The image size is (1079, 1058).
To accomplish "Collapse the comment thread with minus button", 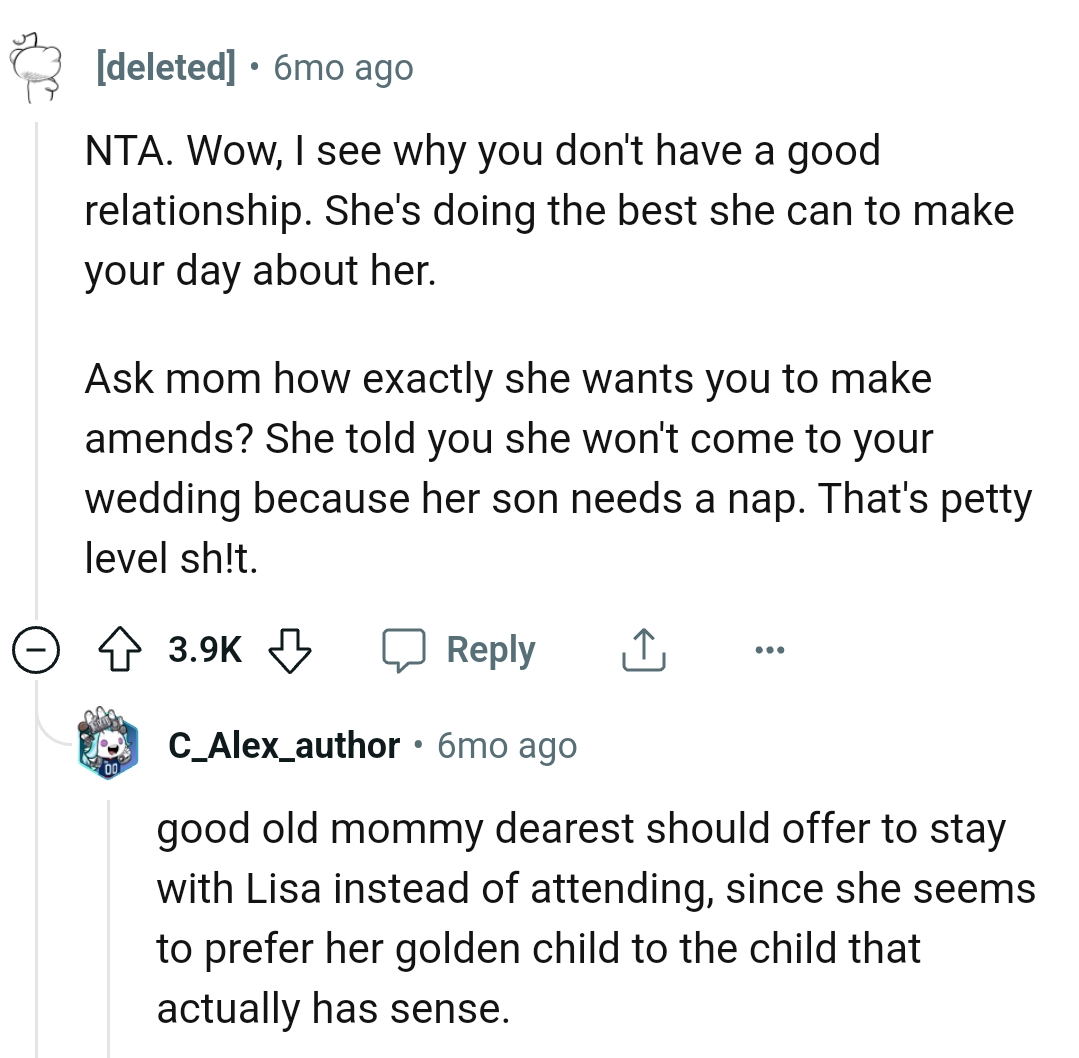I will (x=36, y=649).
